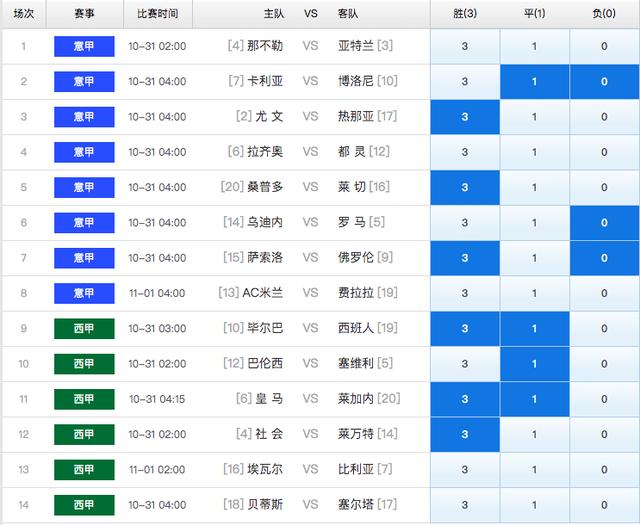Select draw (1) for 贝蒂斯 vs 塞尔塔
Screen dimensions: 640x525
pyautogui.click(x=535, y=505)
